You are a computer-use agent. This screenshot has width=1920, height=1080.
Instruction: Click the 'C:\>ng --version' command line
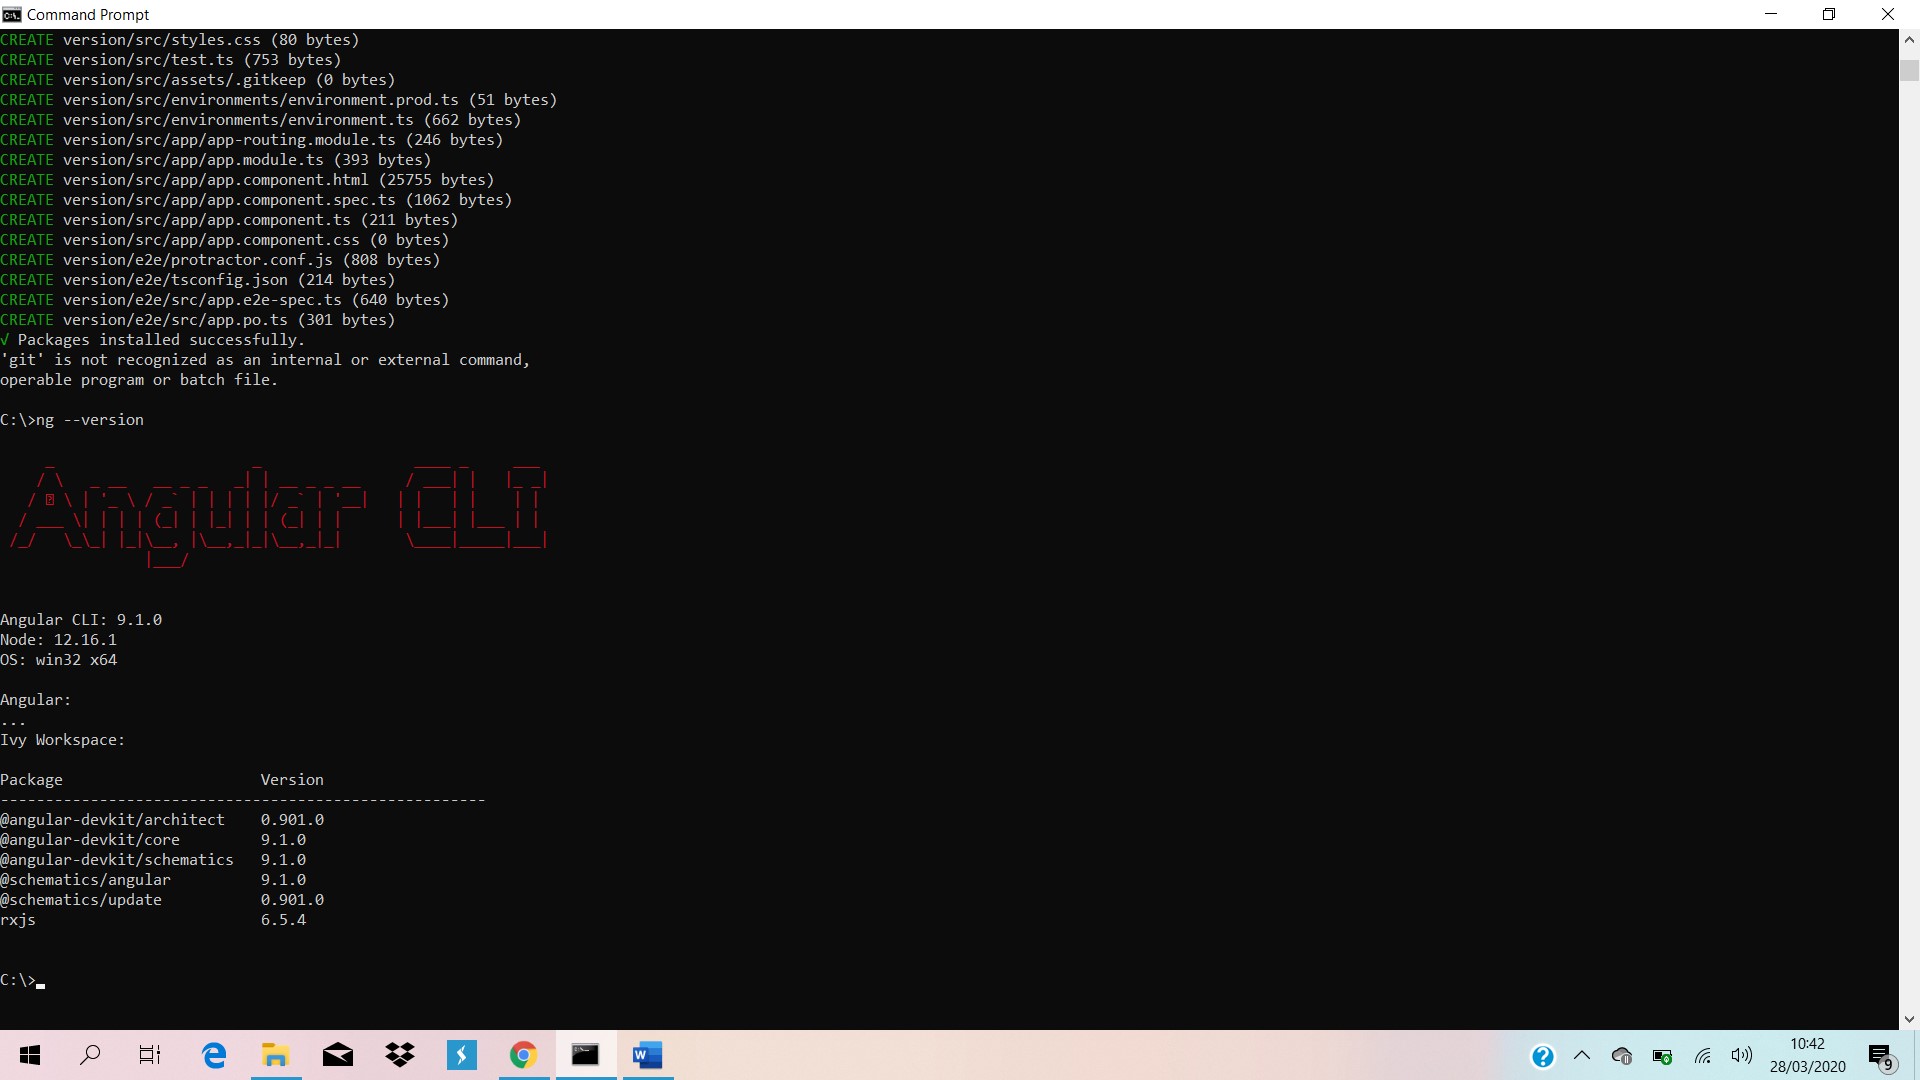[72, 420]
